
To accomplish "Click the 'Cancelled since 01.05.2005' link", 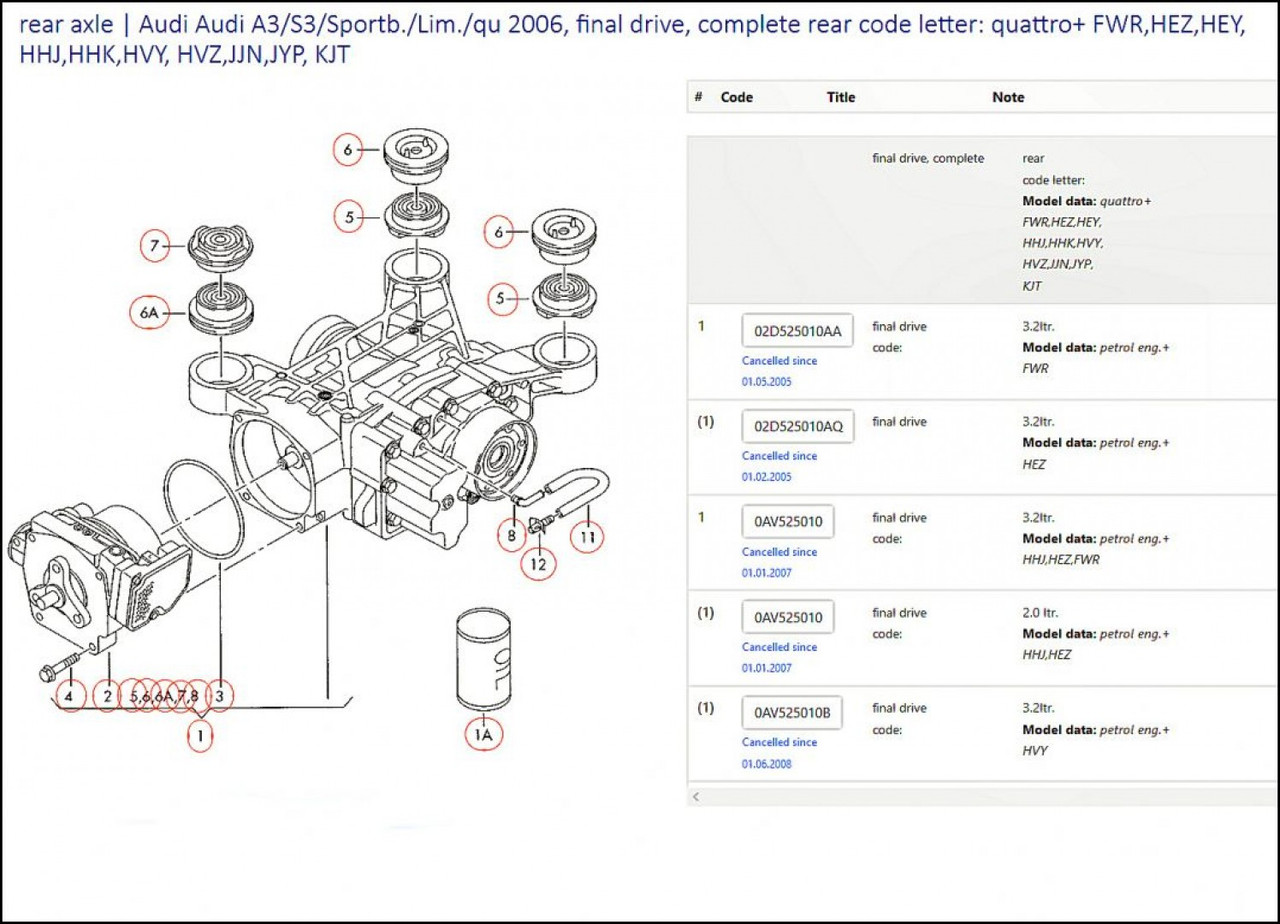I will [x=779, y=371].
